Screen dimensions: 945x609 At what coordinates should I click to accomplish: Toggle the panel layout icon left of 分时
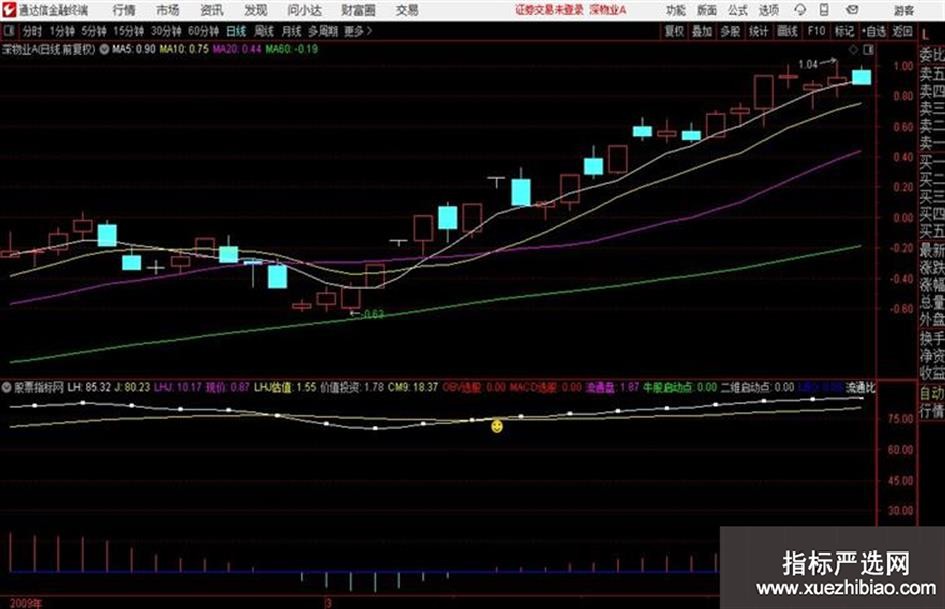pos(9,31)
